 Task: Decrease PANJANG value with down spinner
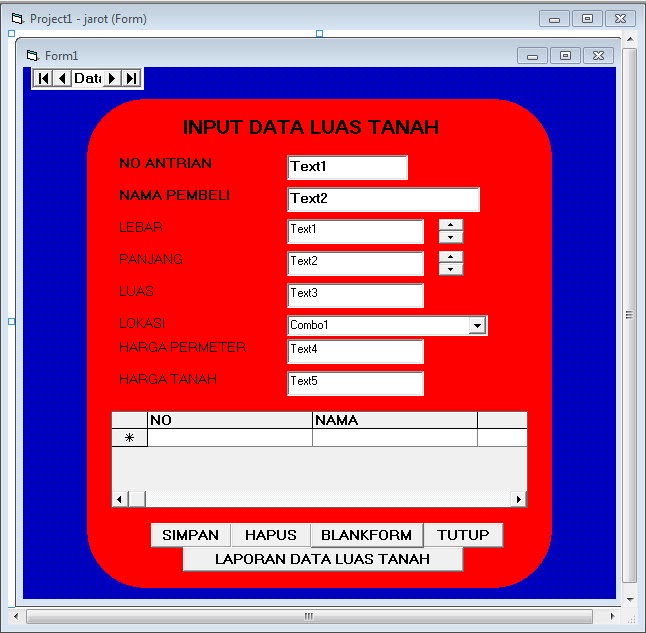coord(451,269)
